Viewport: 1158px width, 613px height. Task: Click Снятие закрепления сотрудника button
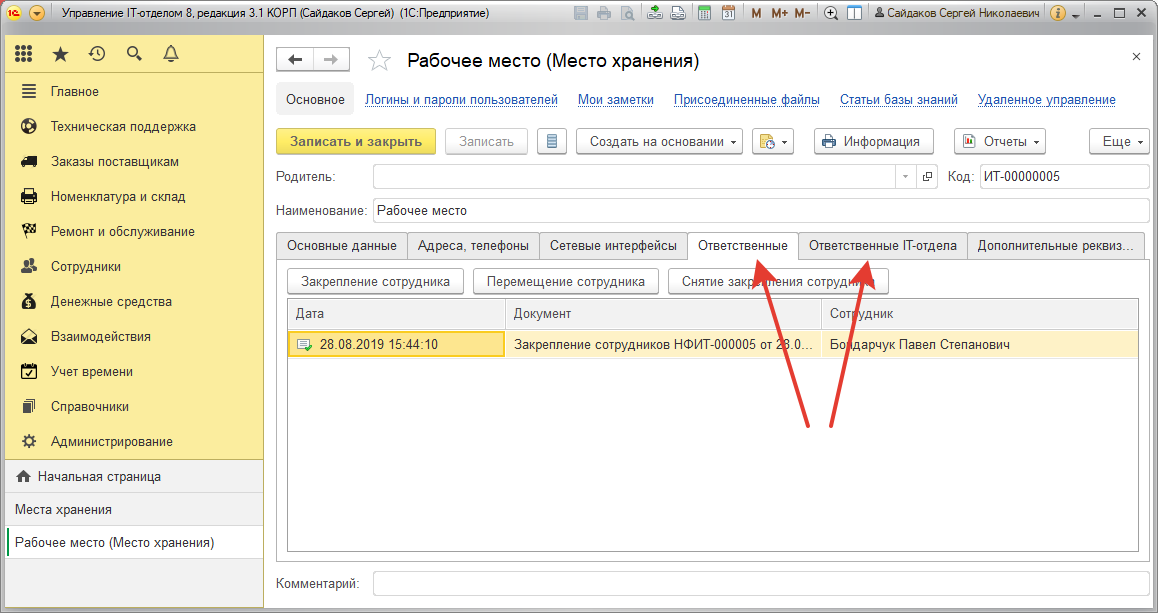(778, 281)
